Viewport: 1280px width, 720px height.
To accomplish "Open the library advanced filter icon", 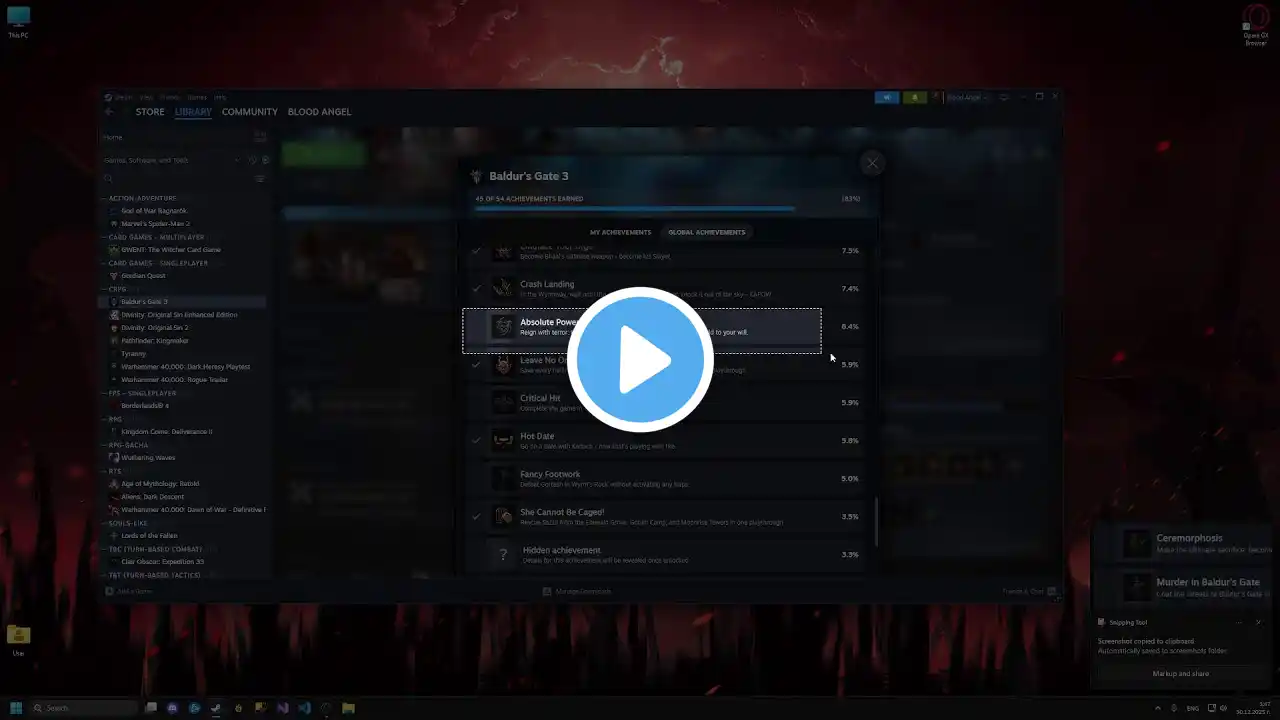I will click(260, 179).
